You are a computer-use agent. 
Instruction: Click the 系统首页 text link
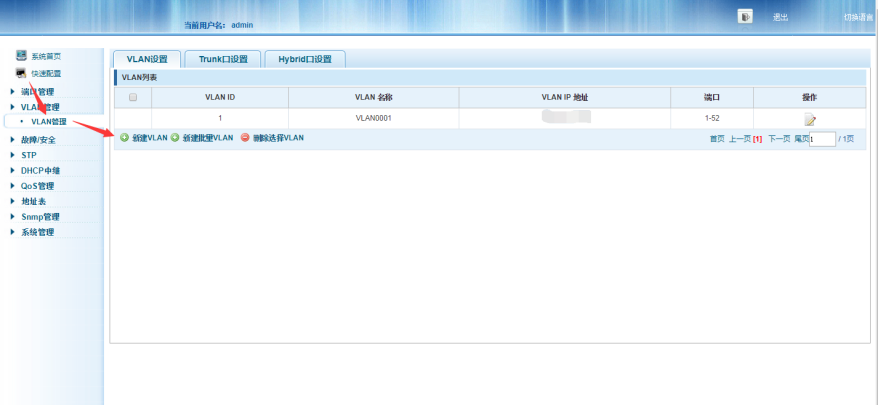pos(46,57)
